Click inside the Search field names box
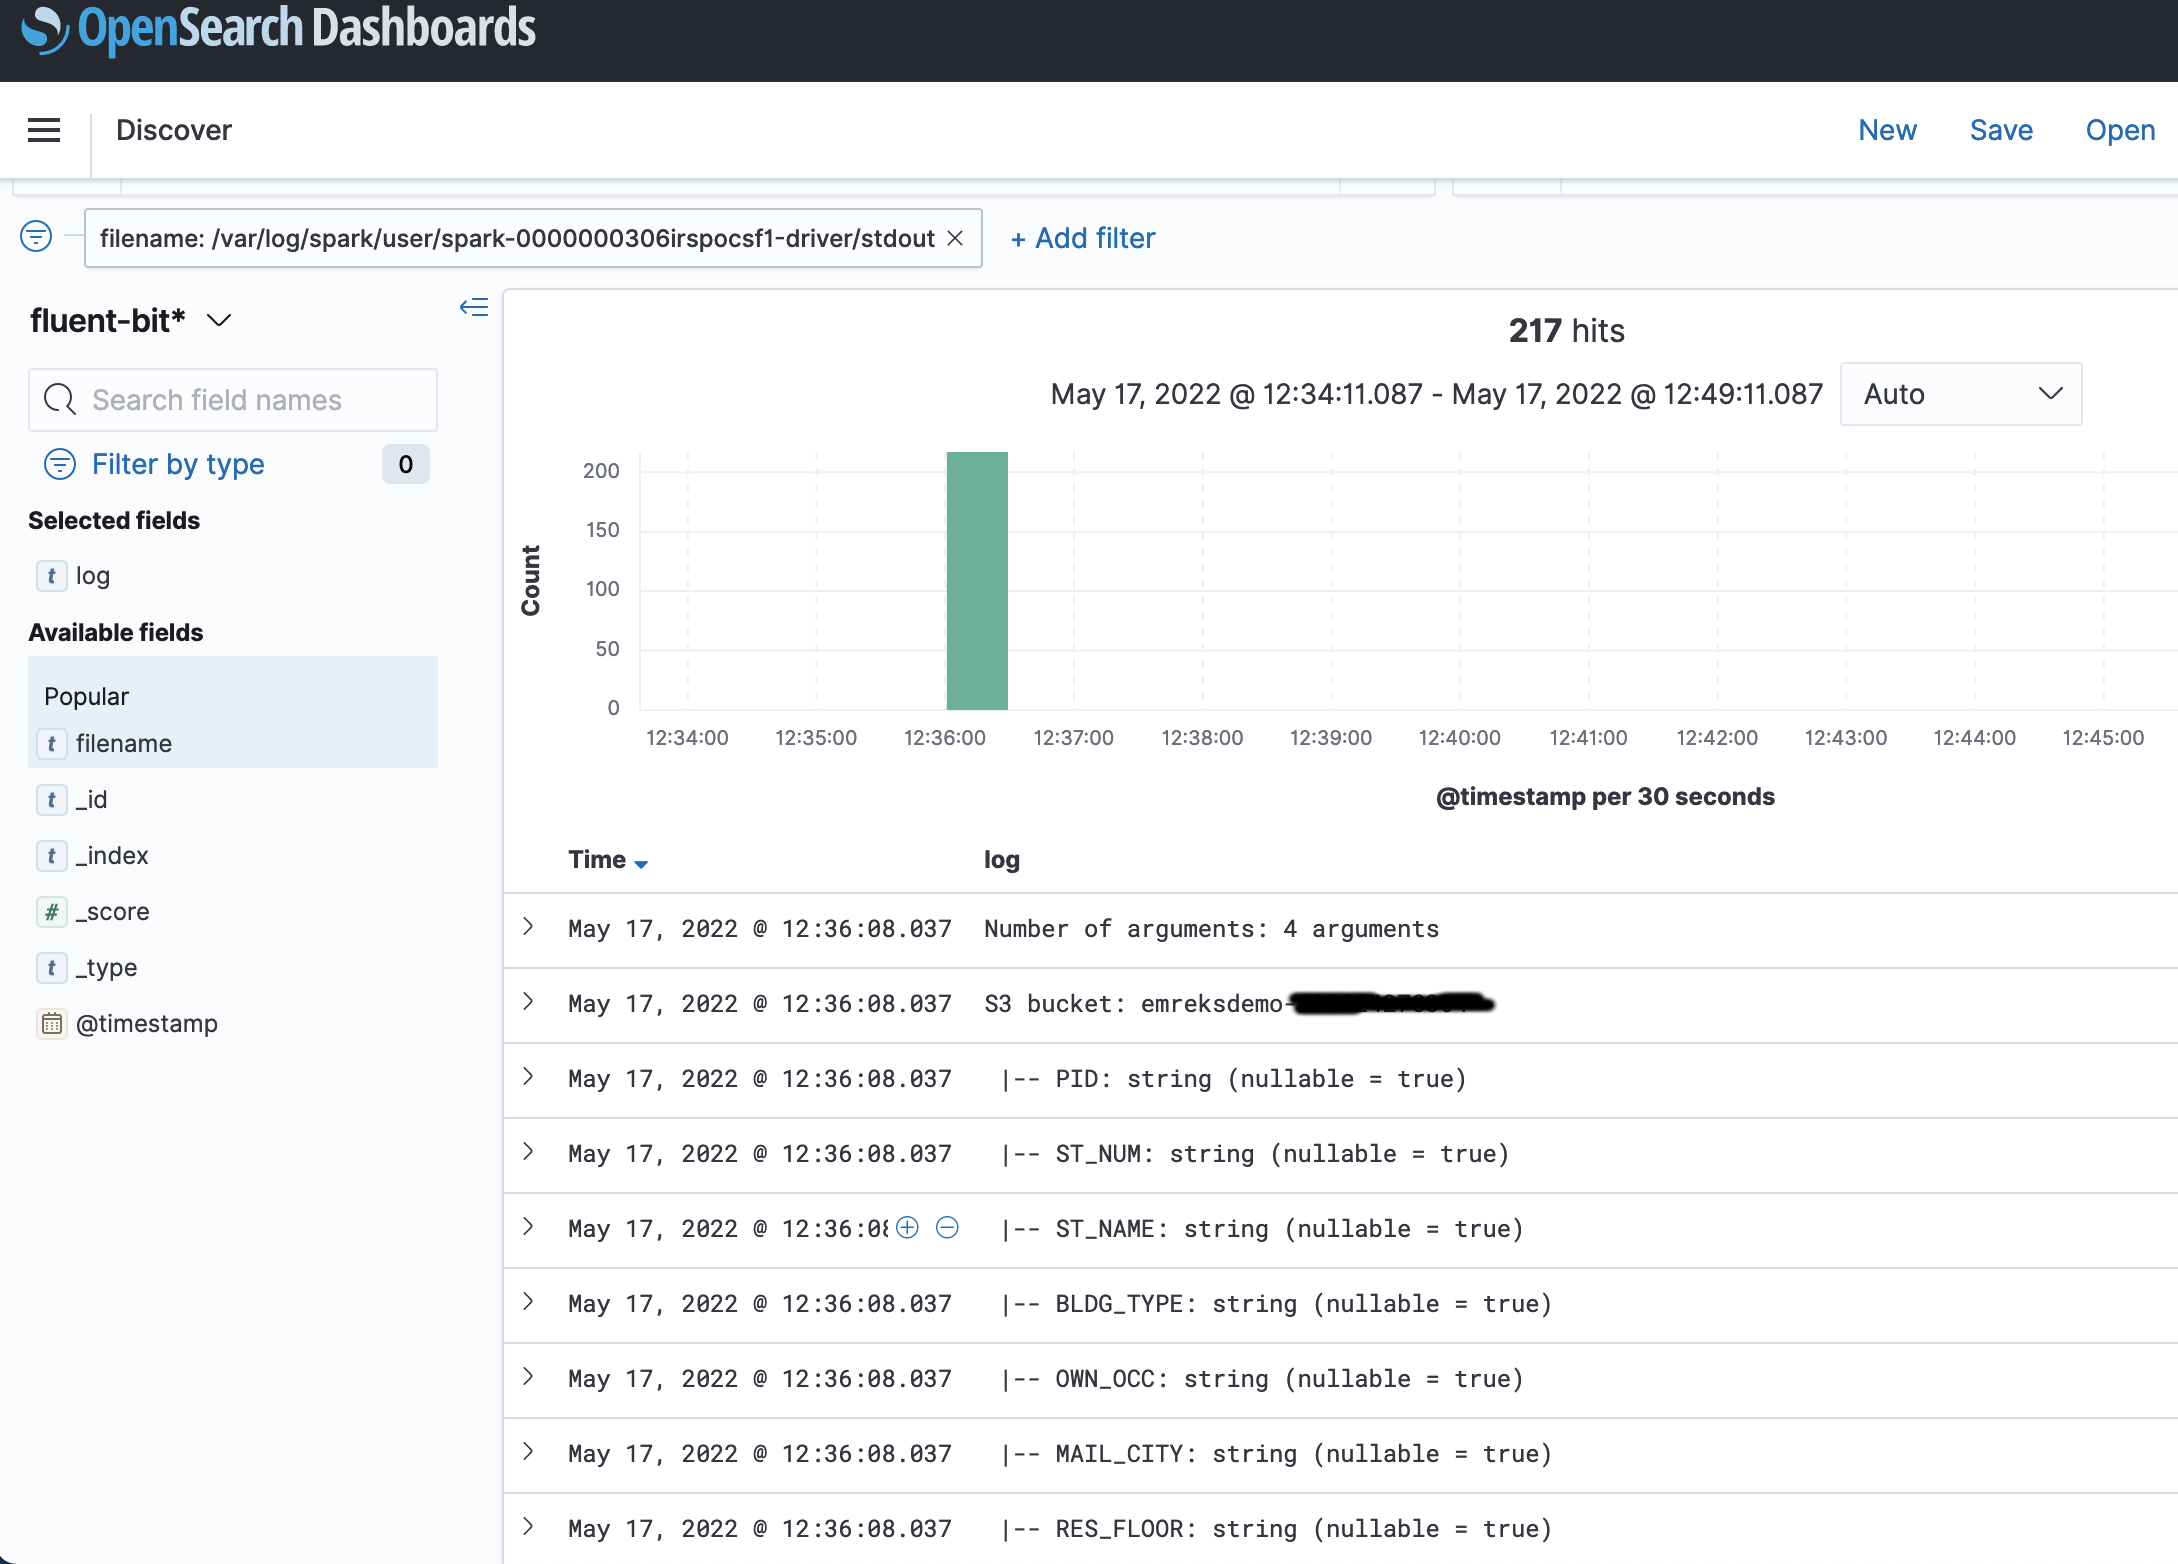This screenshot has height=1564, width=2178. pyautogui.click(x=232, y=399)
